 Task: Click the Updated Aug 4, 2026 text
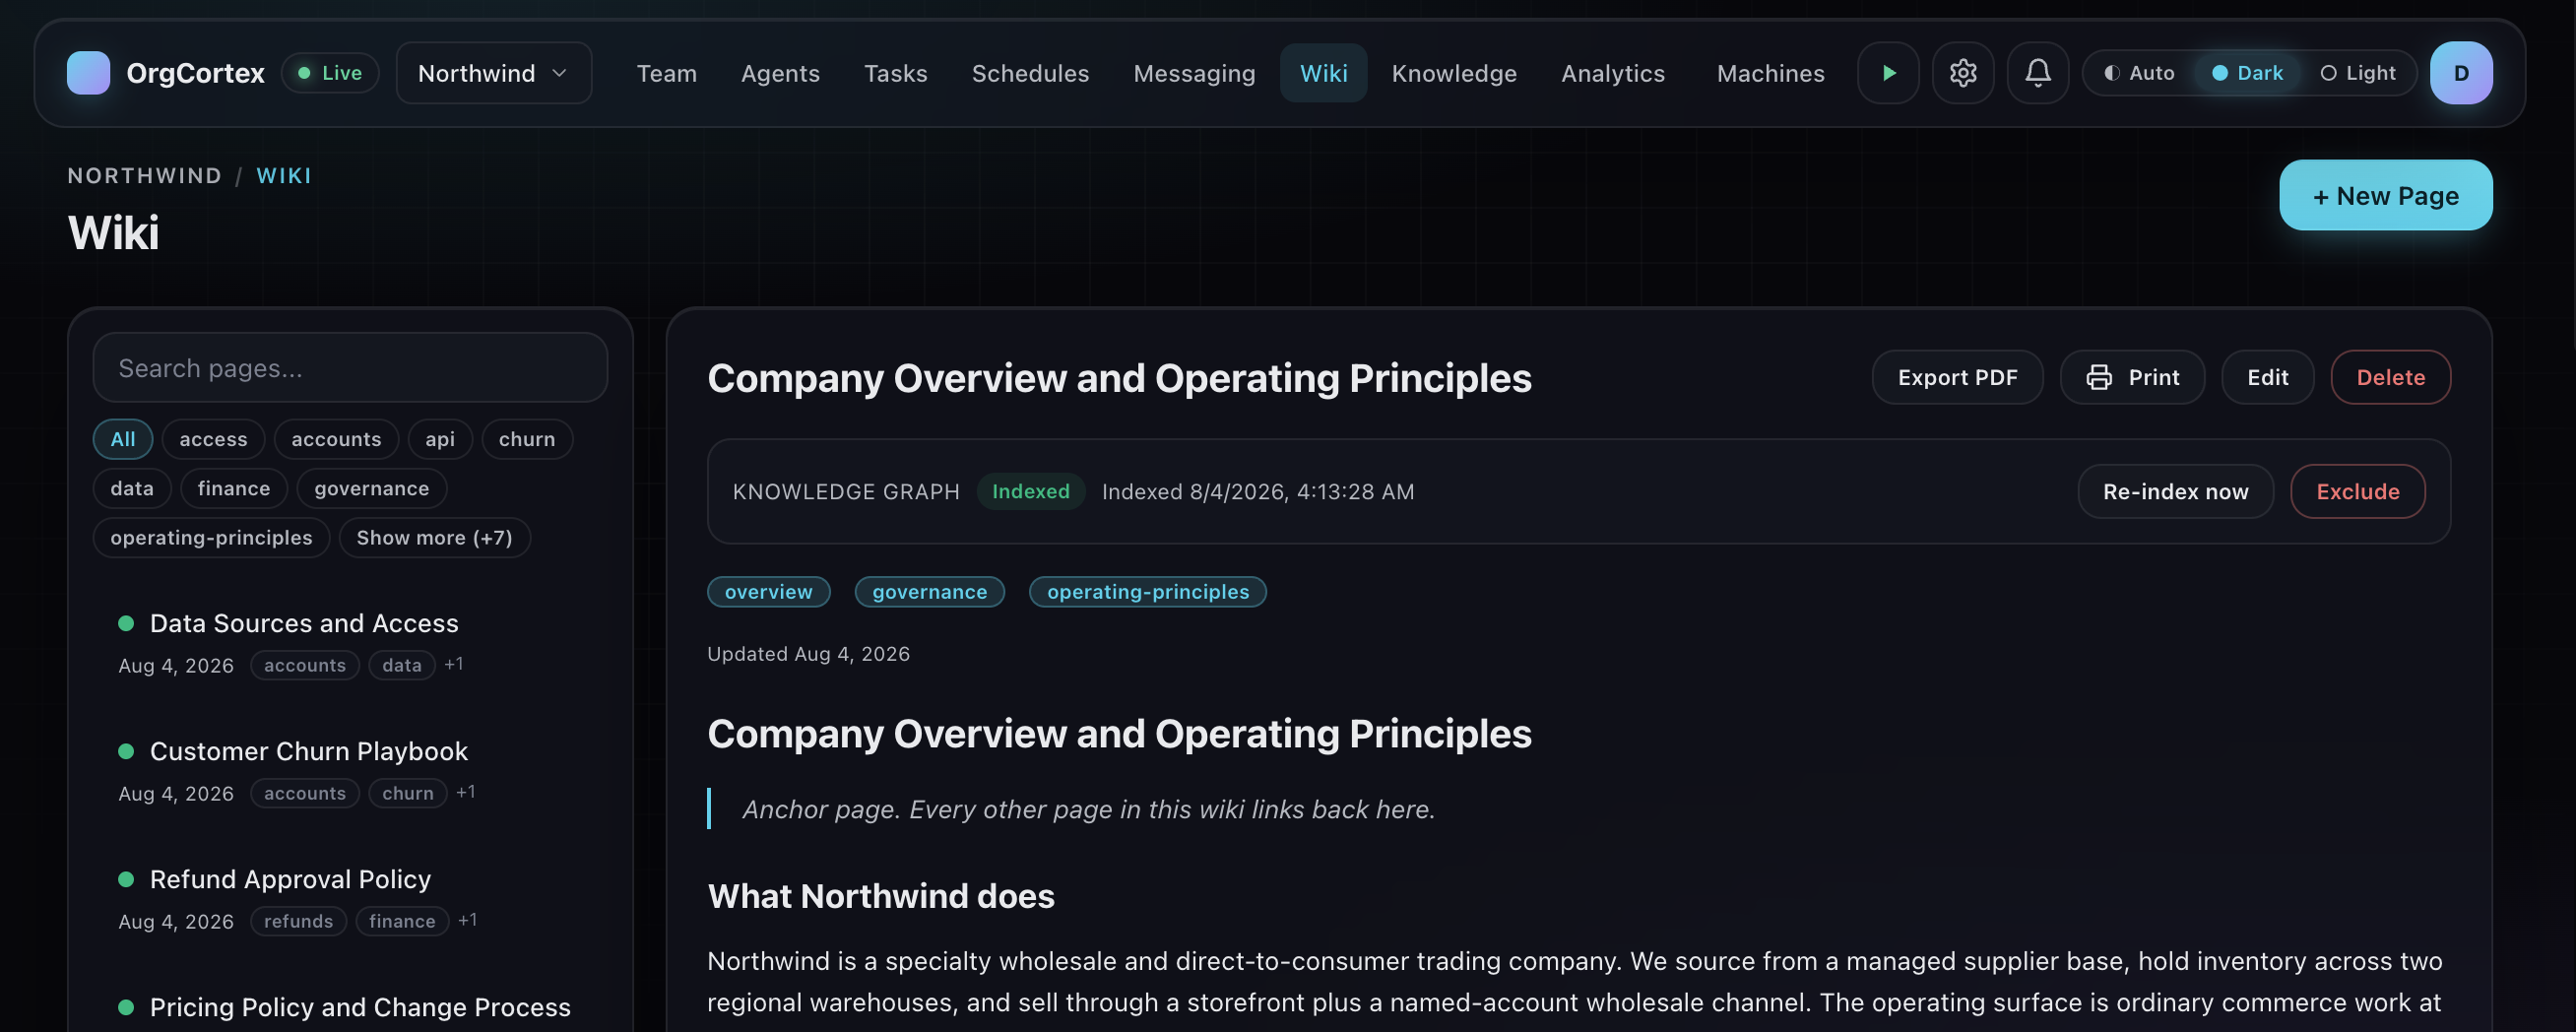(x=808, y=654)
